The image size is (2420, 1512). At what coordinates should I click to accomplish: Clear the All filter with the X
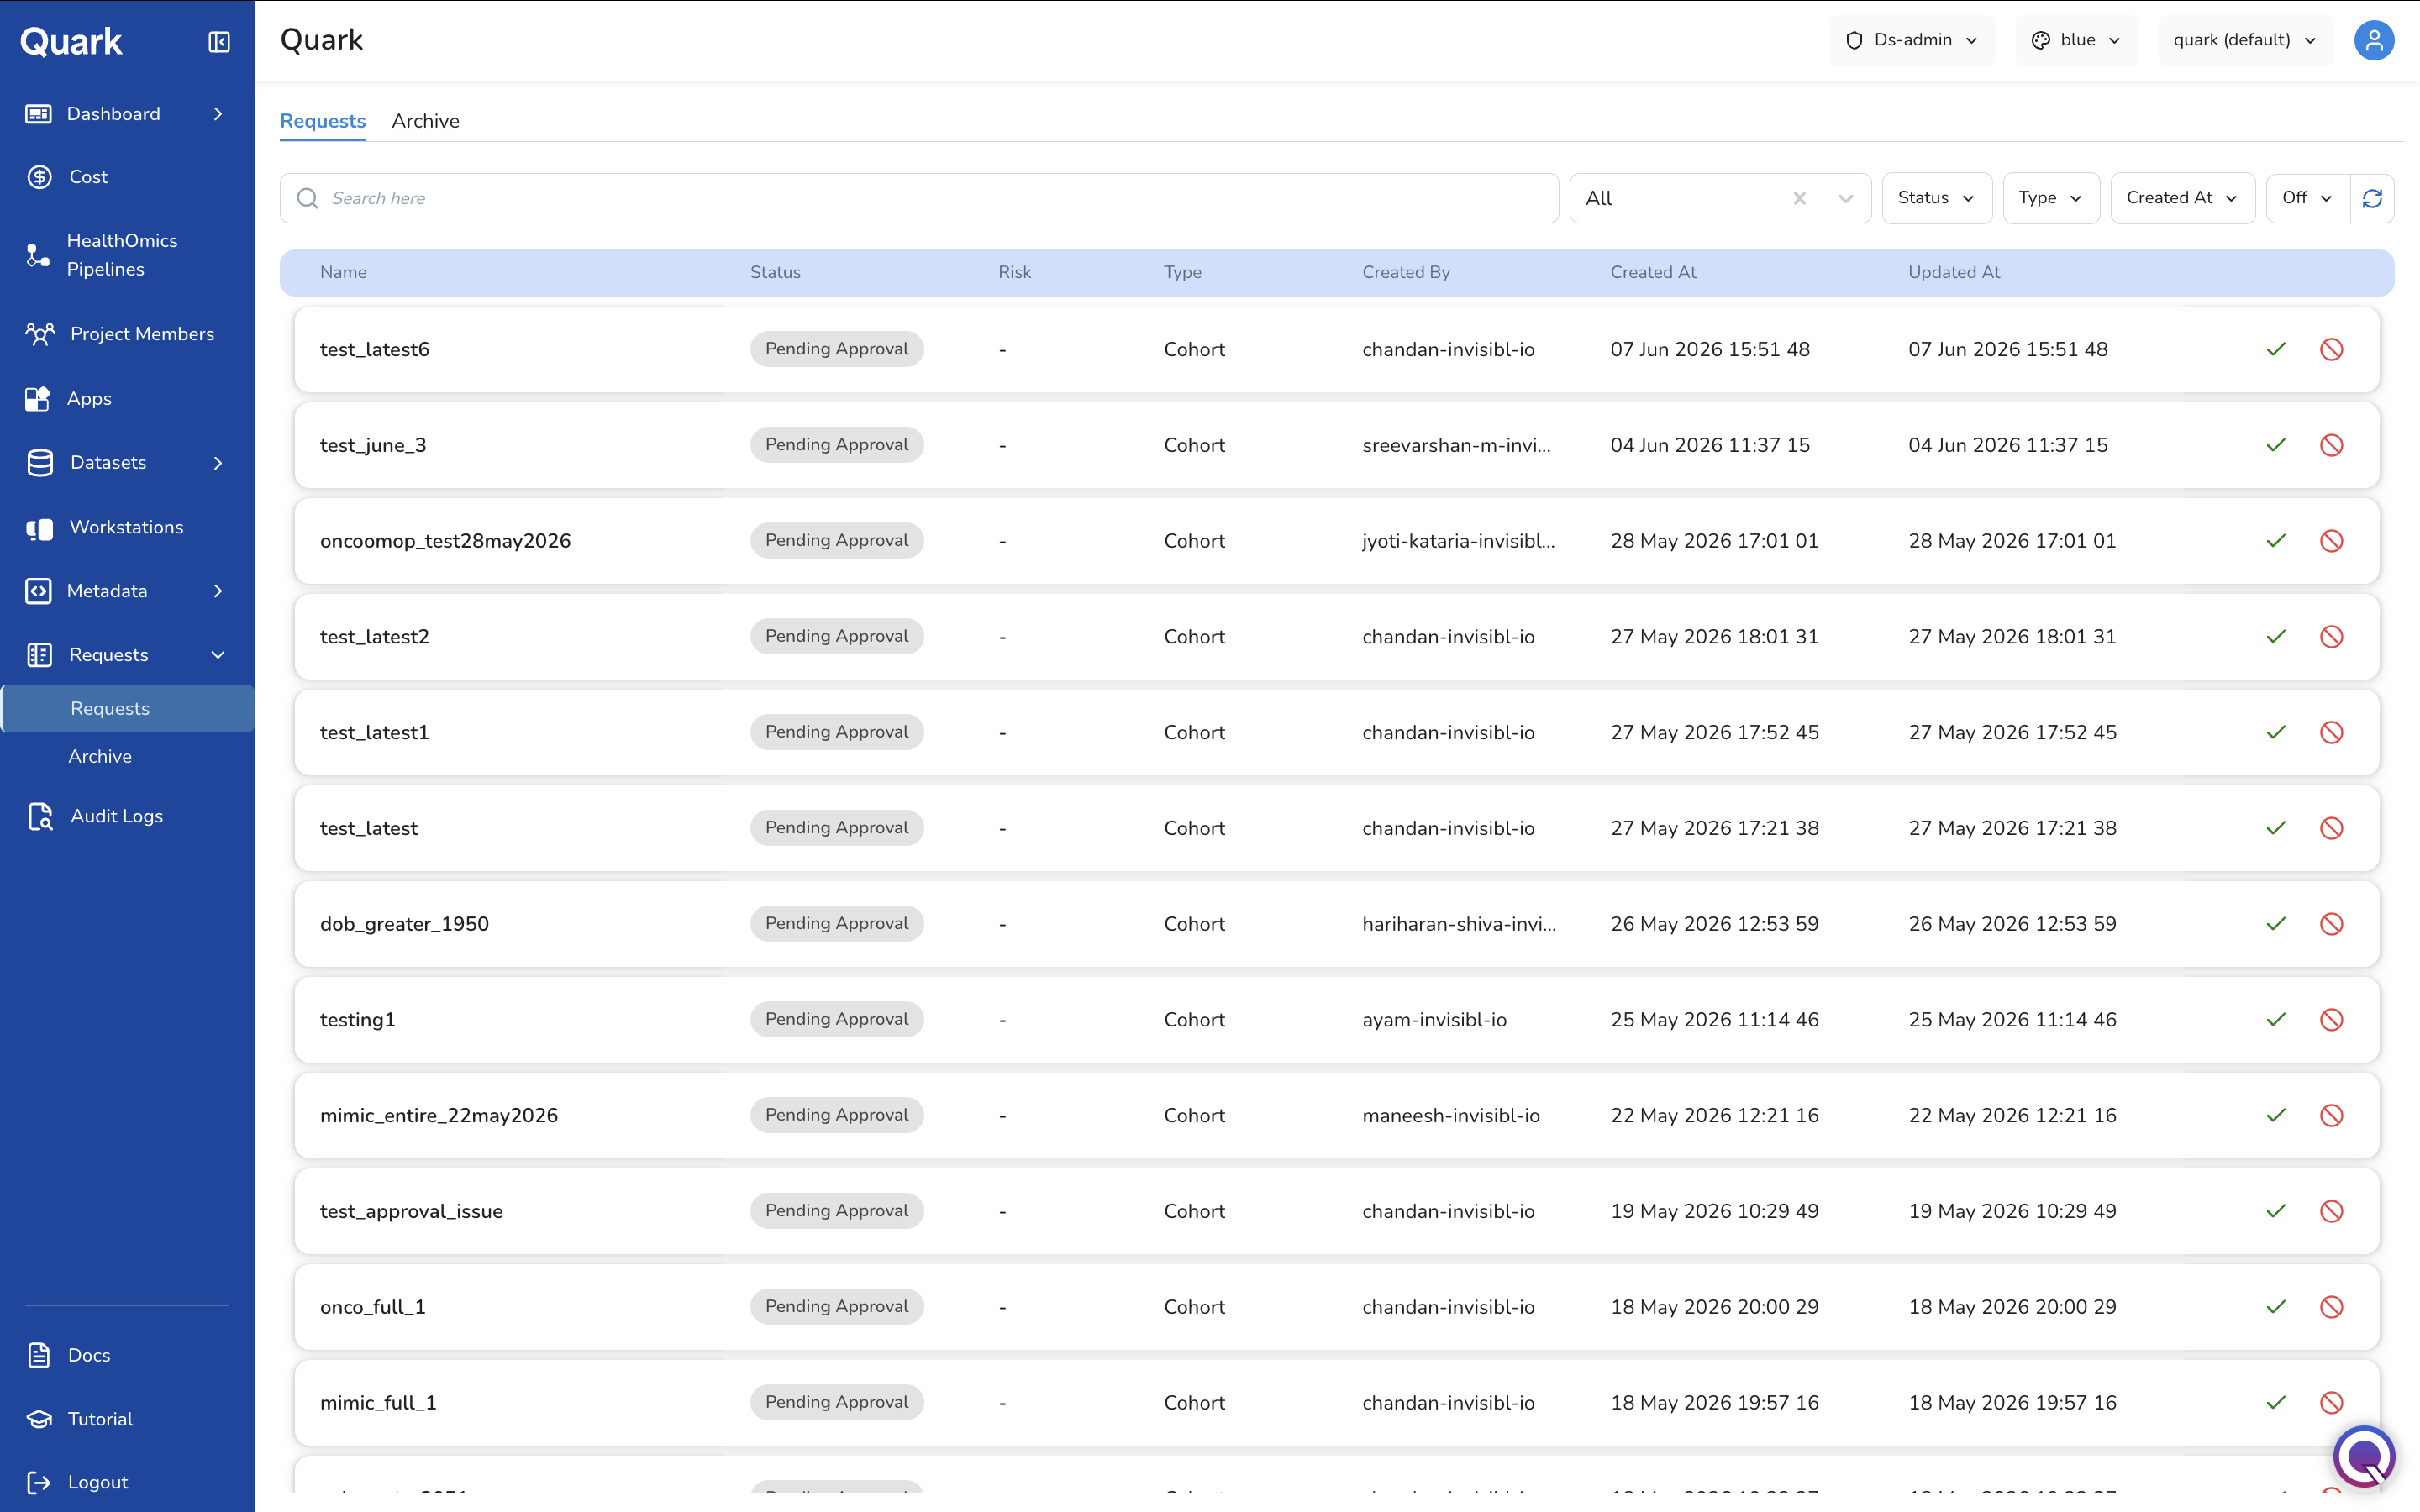pyautogui.click(x=1799, y=198)
